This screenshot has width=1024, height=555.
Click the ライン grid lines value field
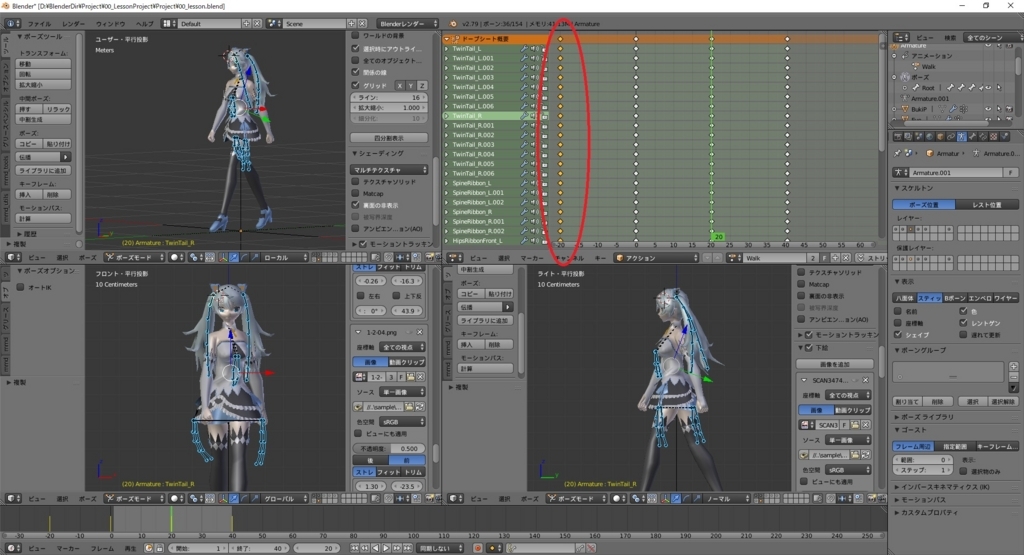point(389,97)
